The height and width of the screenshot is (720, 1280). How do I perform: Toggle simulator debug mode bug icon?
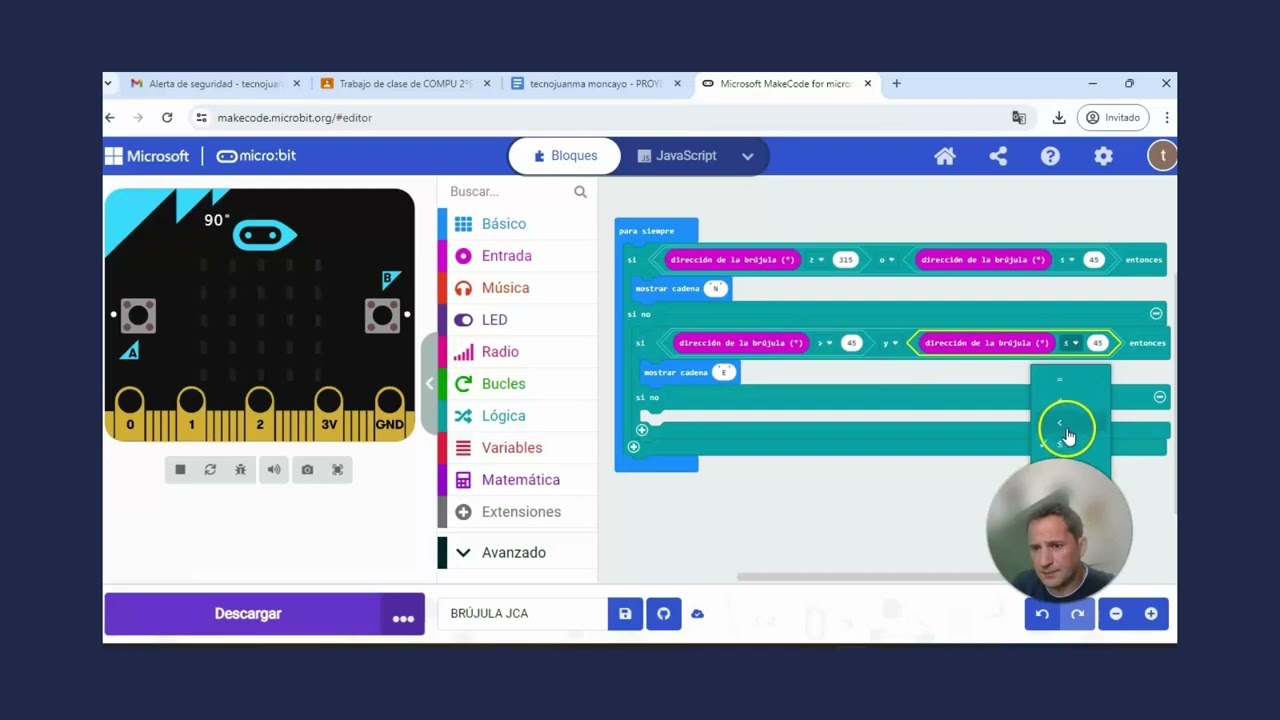[241, 470]
